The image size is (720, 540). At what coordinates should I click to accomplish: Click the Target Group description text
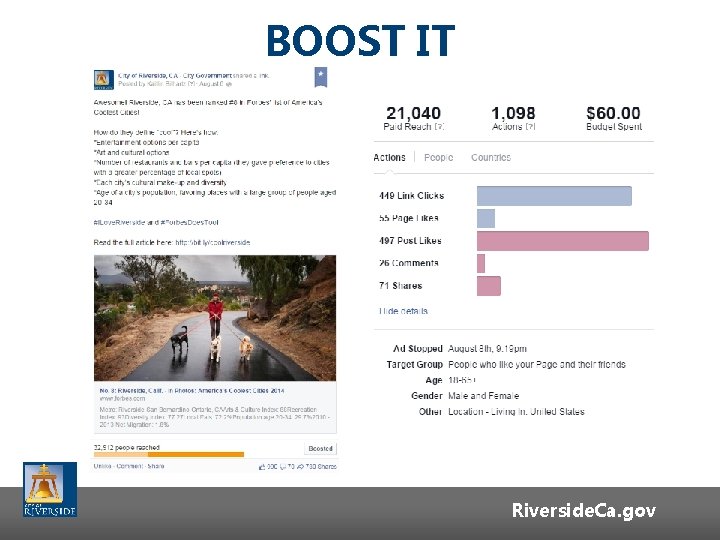pyautogui.click(x=537, y=364)
